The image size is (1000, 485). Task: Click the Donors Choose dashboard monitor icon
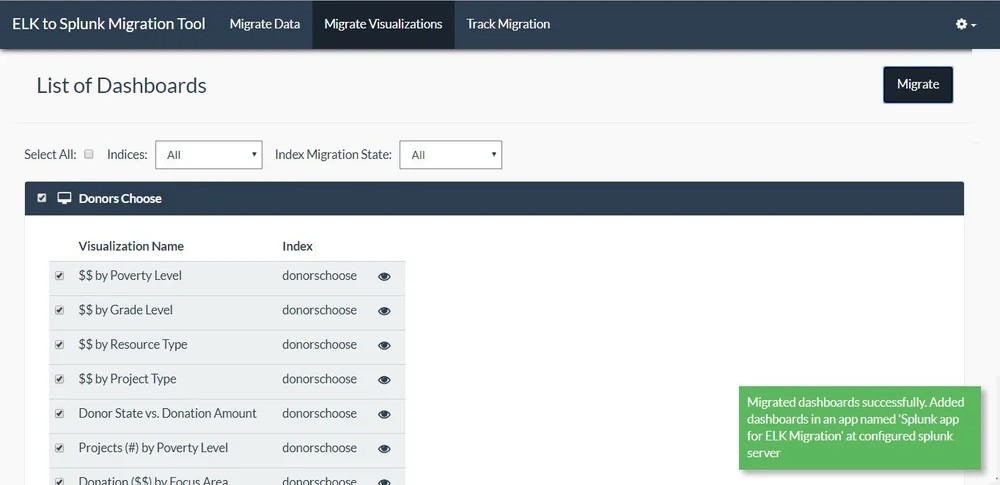coord(64,198)
